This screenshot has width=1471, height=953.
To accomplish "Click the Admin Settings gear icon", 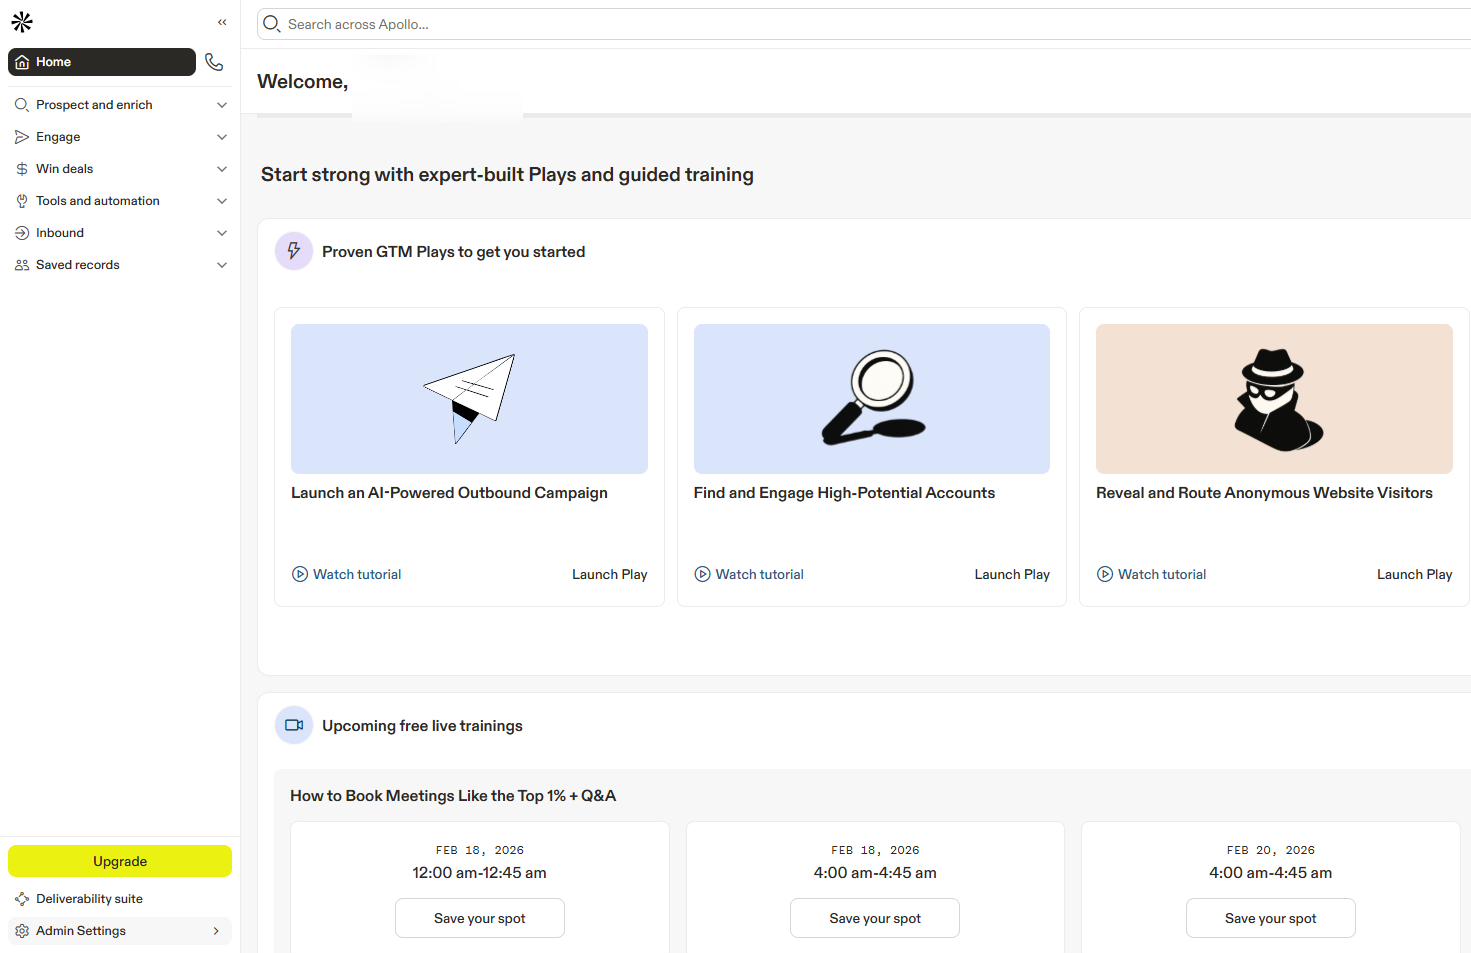I will (x=22, y=931).
